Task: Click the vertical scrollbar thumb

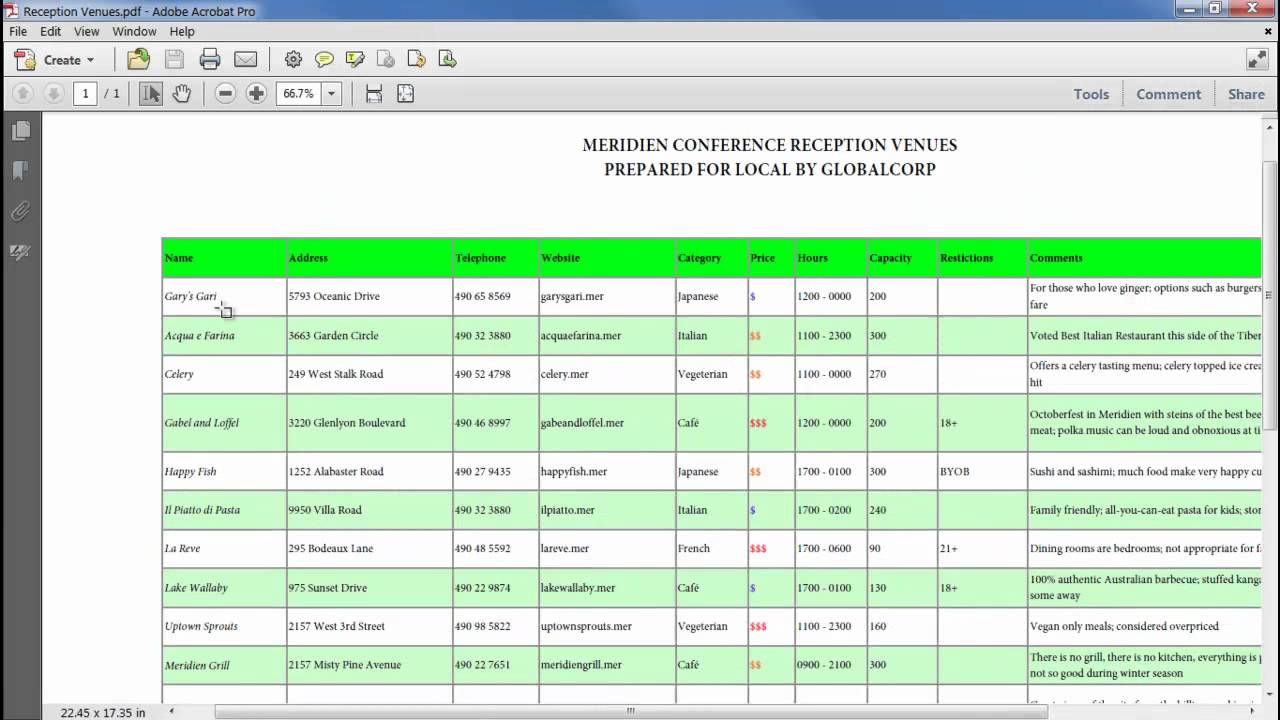Action: (1270, 295)
